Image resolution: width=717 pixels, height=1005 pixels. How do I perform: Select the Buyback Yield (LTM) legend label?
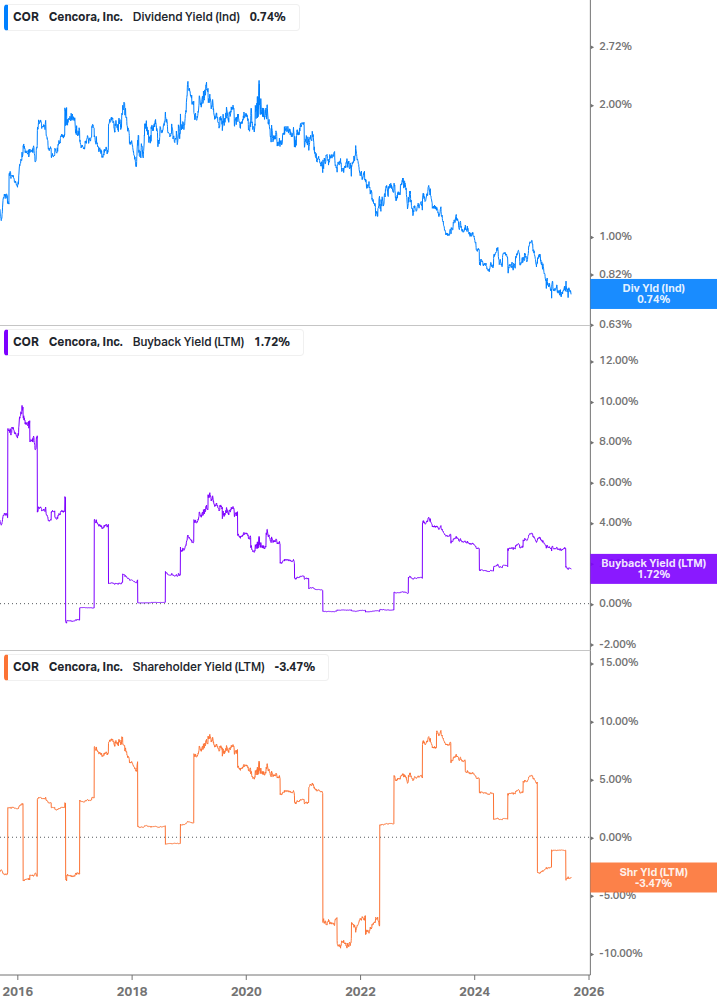189,342
